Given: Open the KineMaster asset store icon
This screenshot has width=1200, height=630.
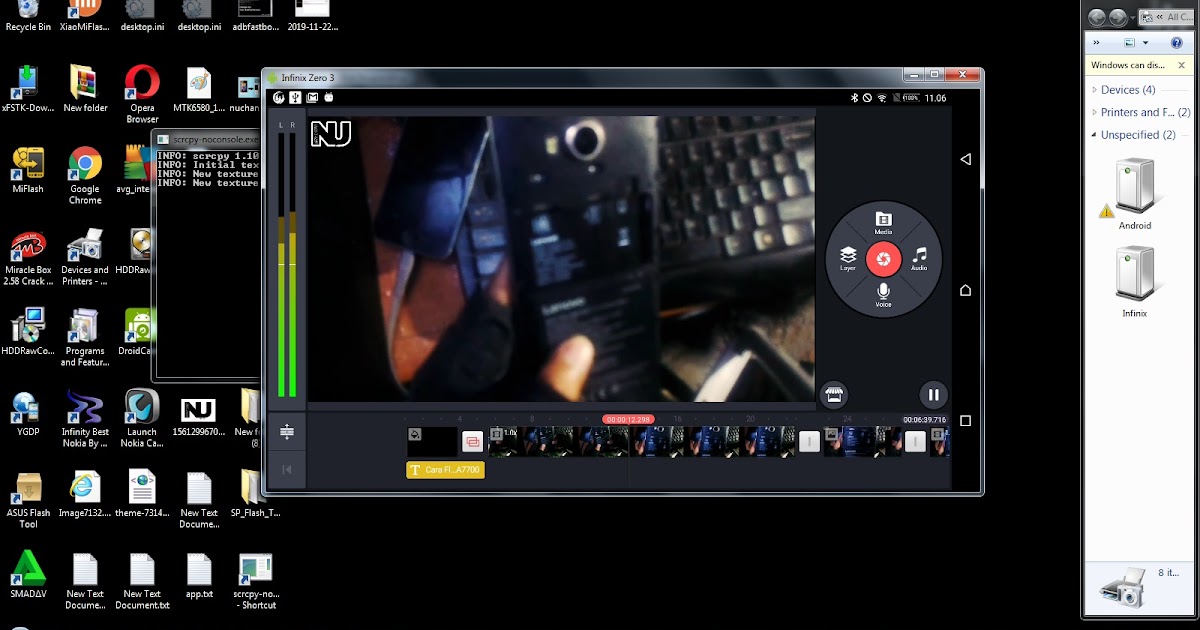Looking at the screenshot, I should [833, 394].
